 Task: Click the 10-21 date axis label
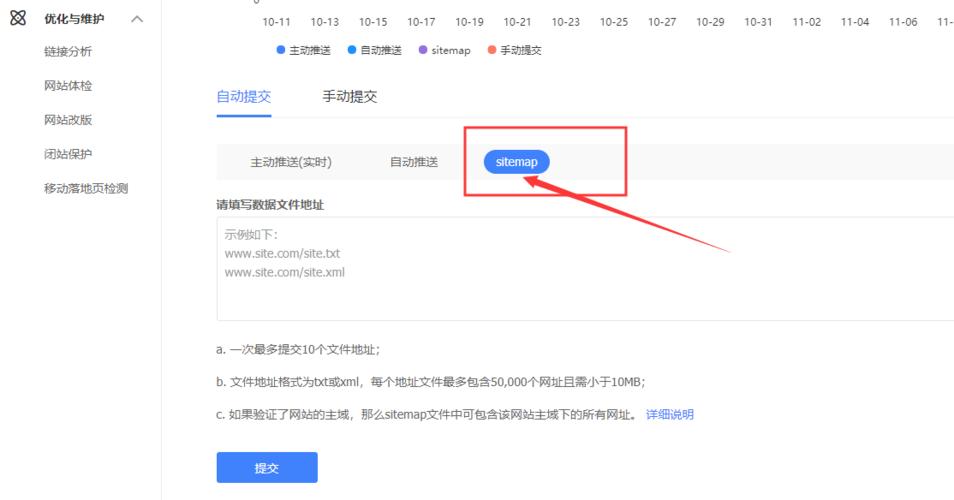click(x=517, y=22)
